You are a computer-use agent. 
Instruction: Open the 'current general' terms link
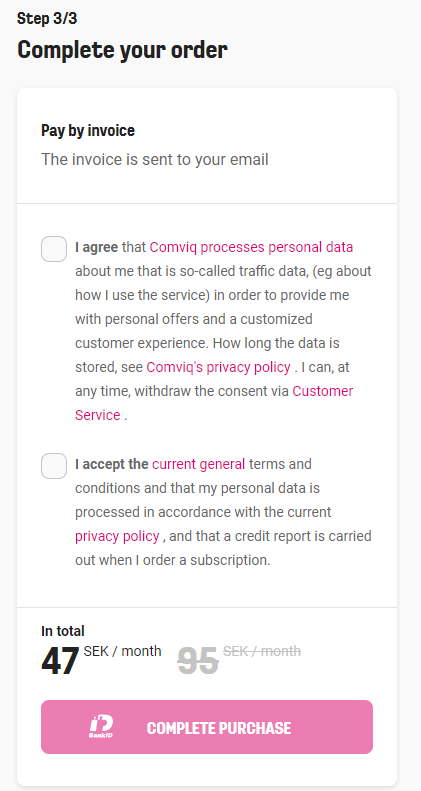199,464
